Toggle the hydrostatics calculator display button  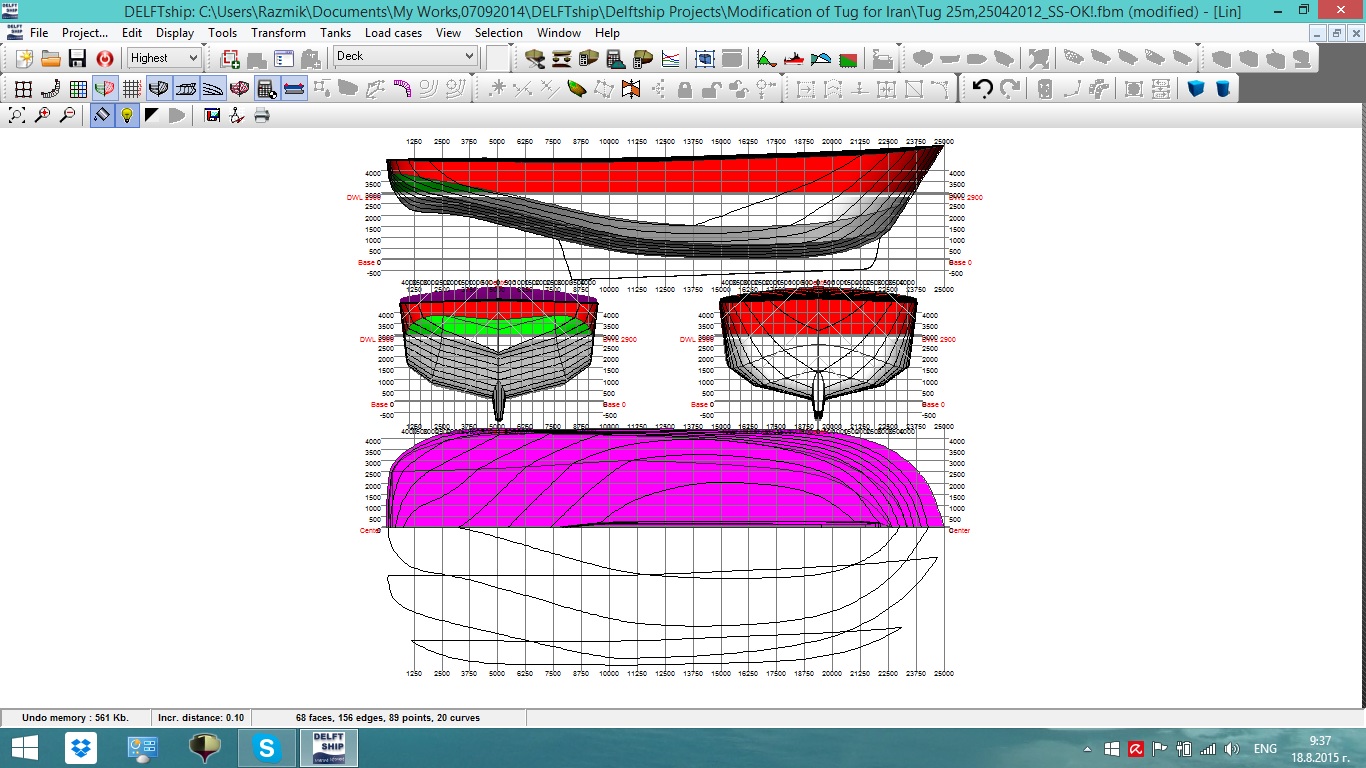pos(267,89)
